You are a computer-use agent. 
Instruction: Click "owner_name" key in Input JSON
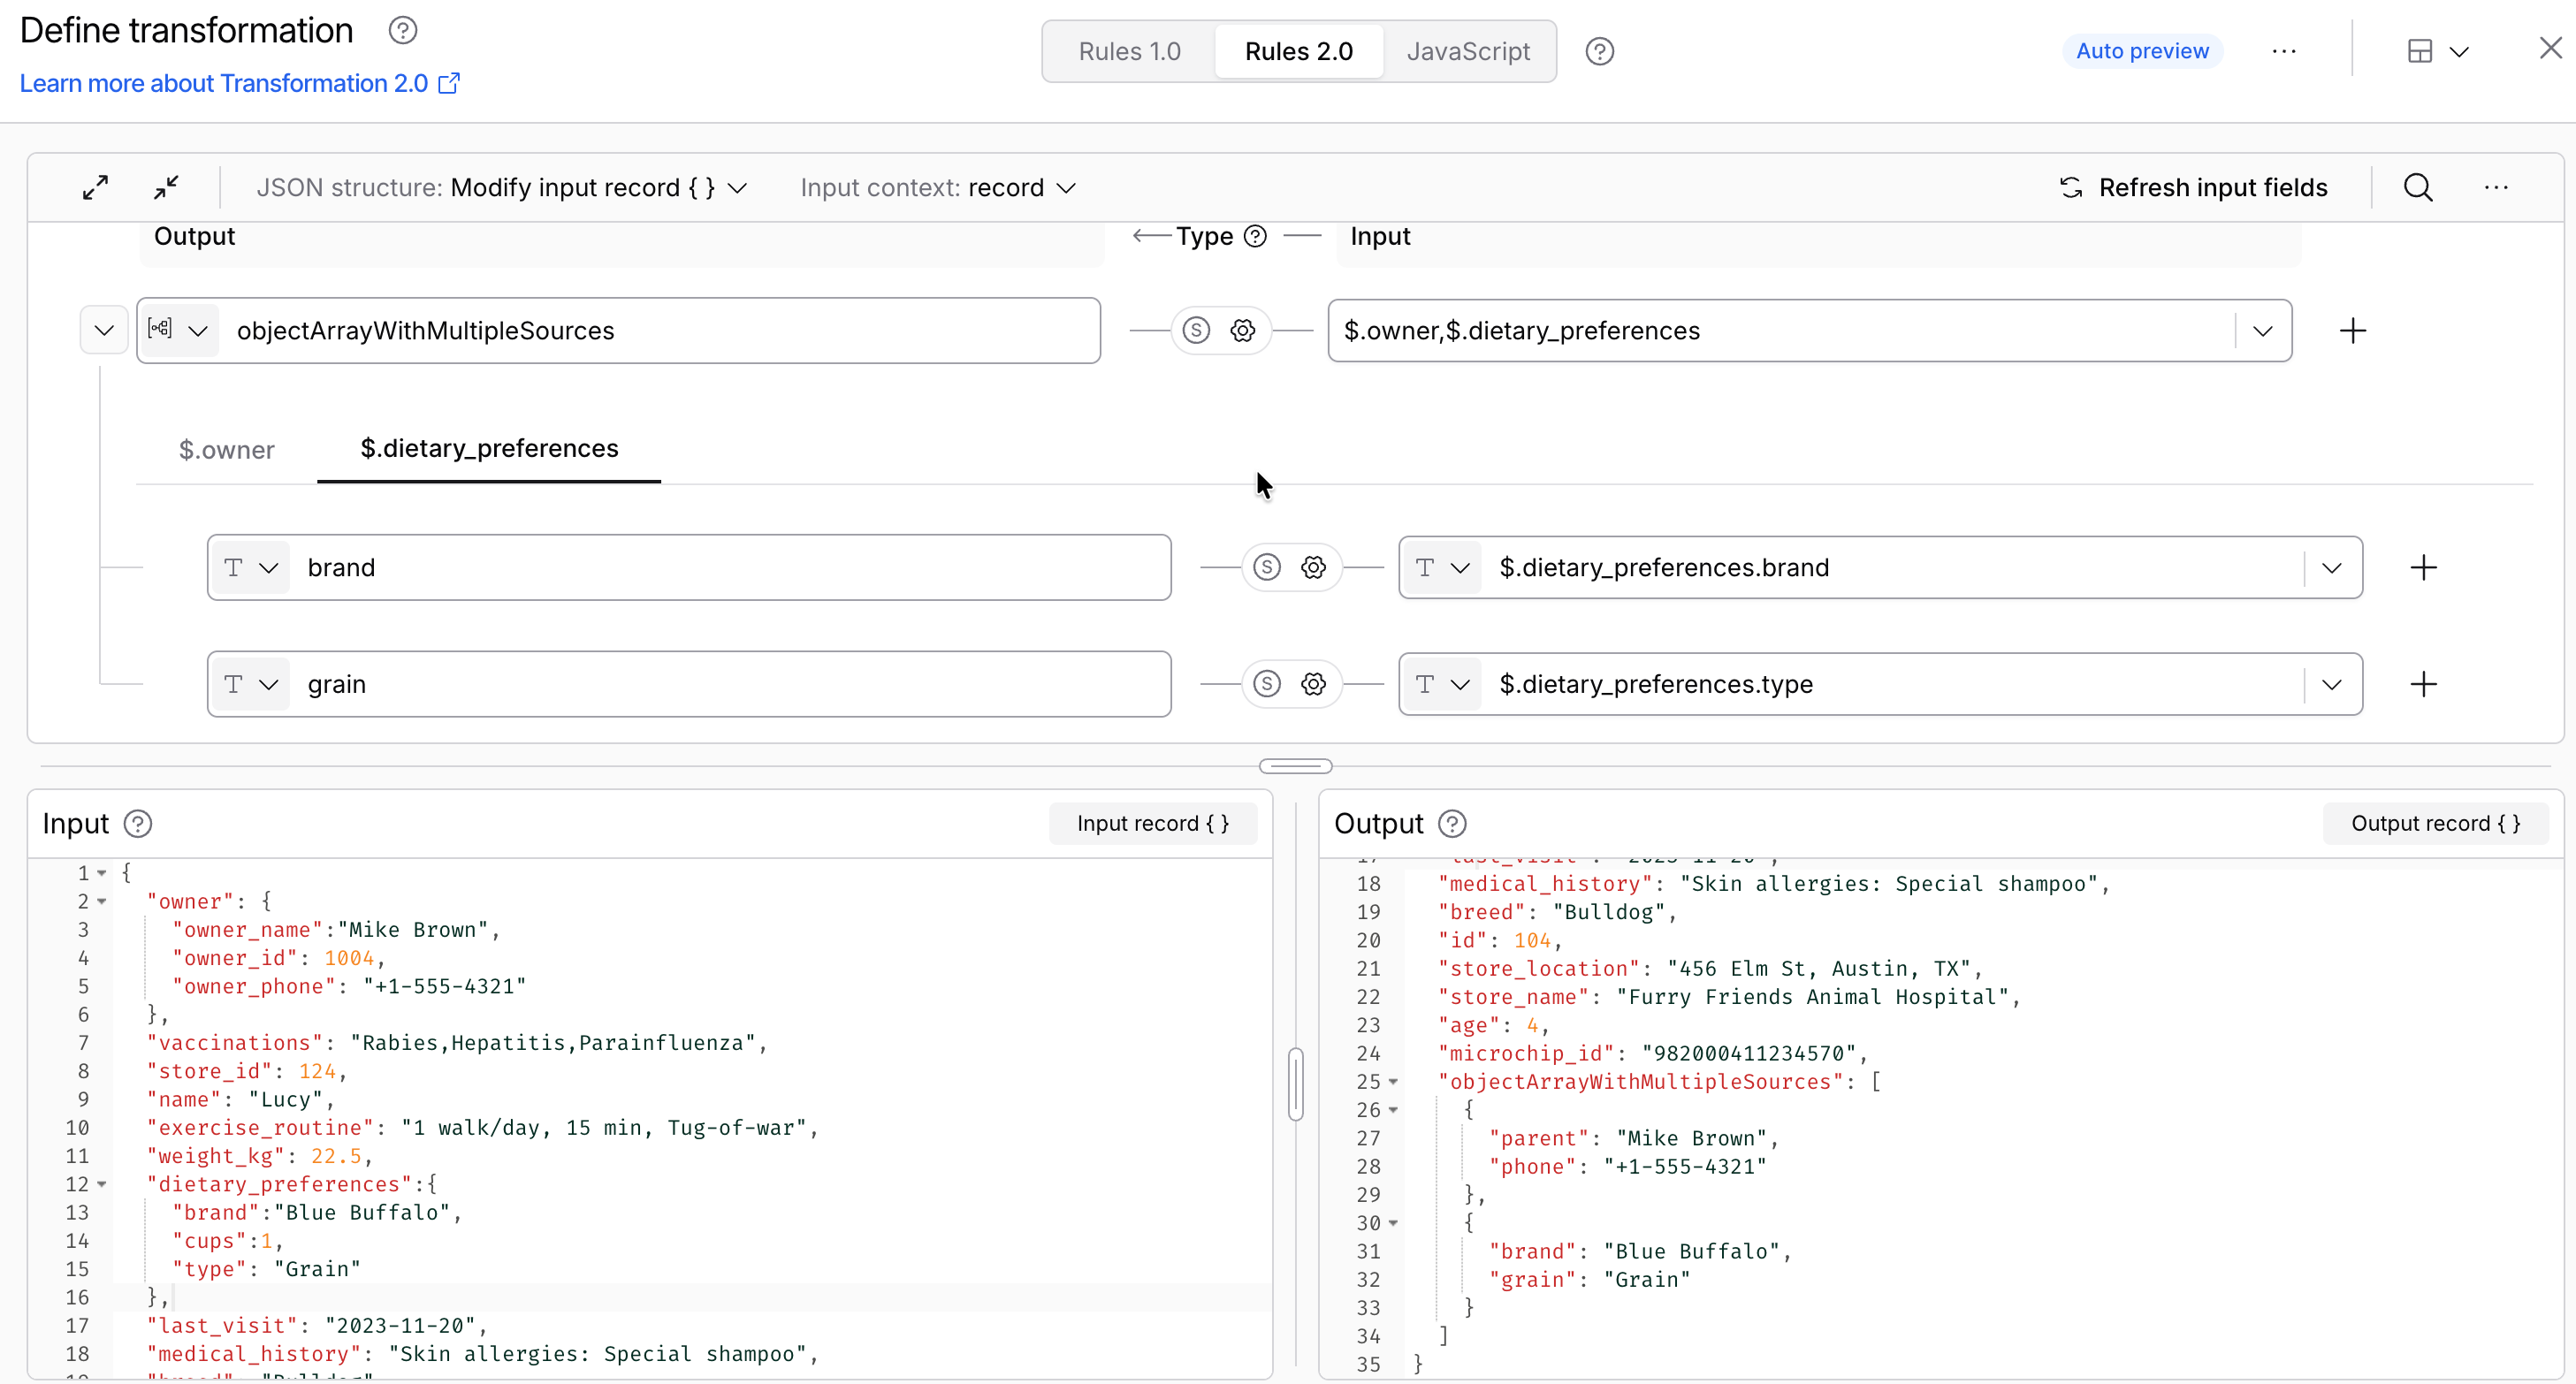pyautogui.click(x=247, y=930)
